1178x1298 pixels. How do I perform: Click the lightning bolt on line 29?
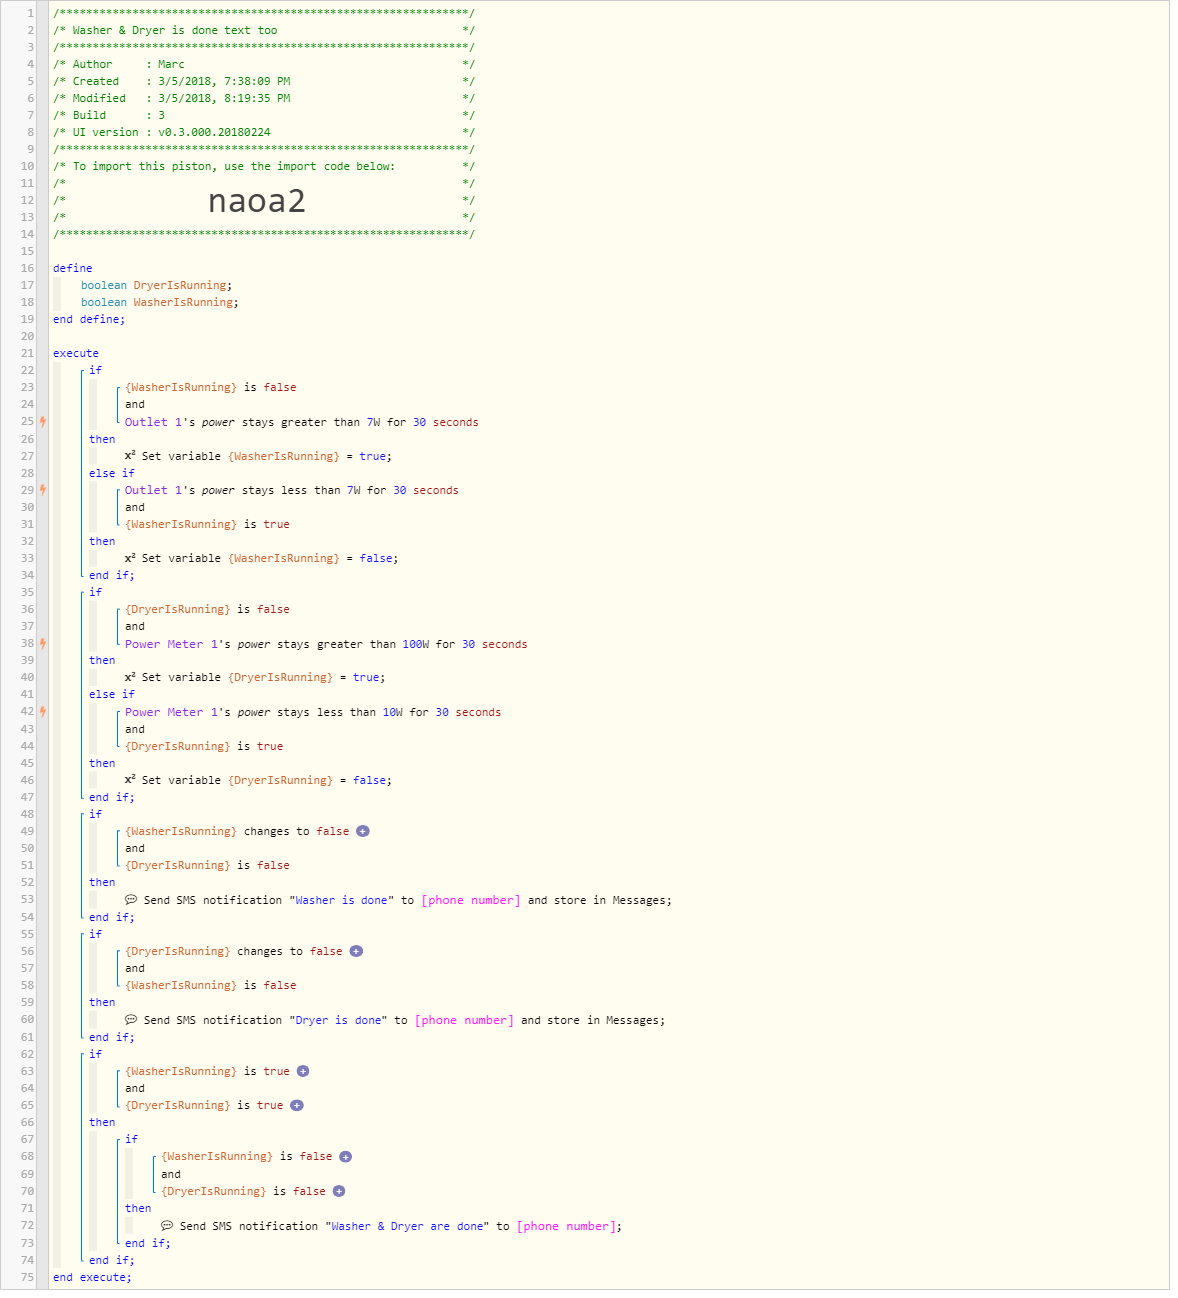[x=43, y=490]
